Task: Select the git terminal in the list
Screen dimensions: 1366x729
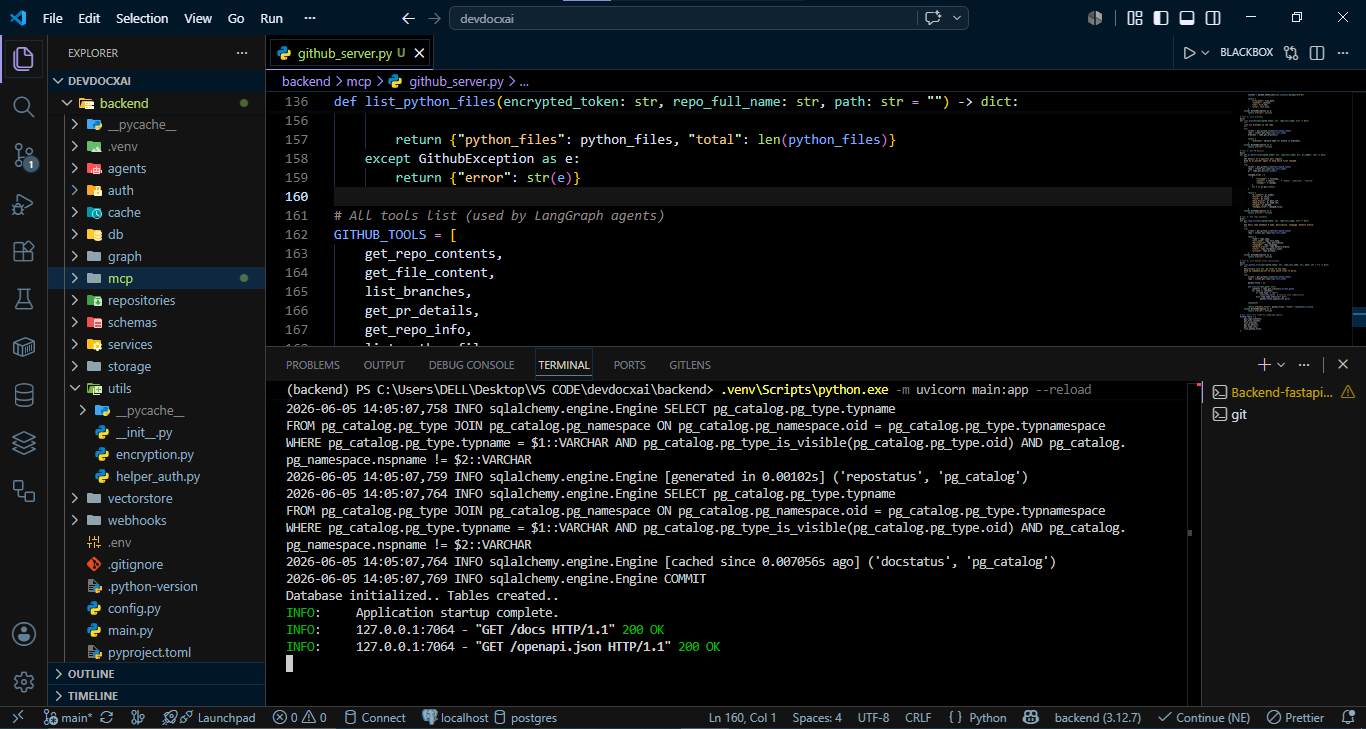Action: tap(1283, 414)
